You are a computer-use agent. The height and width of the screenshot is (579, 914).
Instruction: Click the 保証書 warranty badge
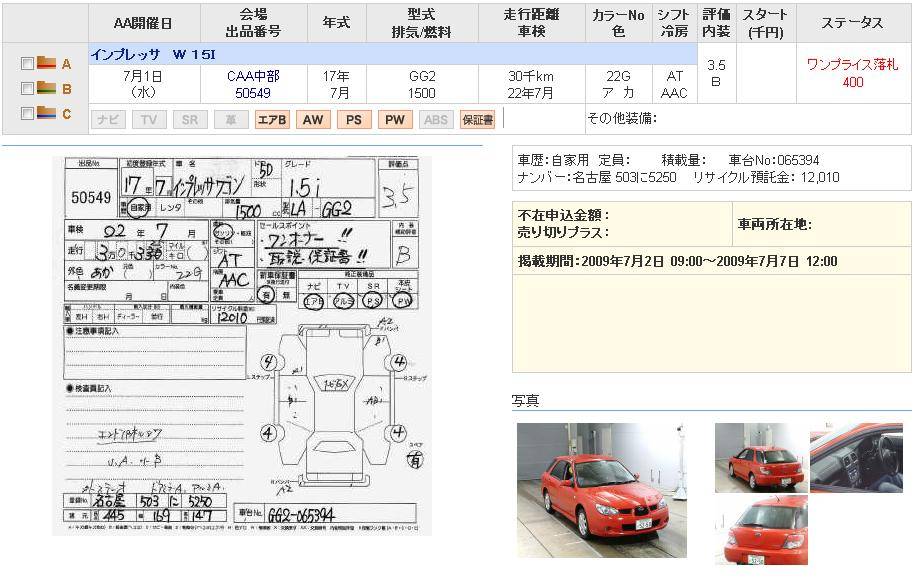pos(477,120)
